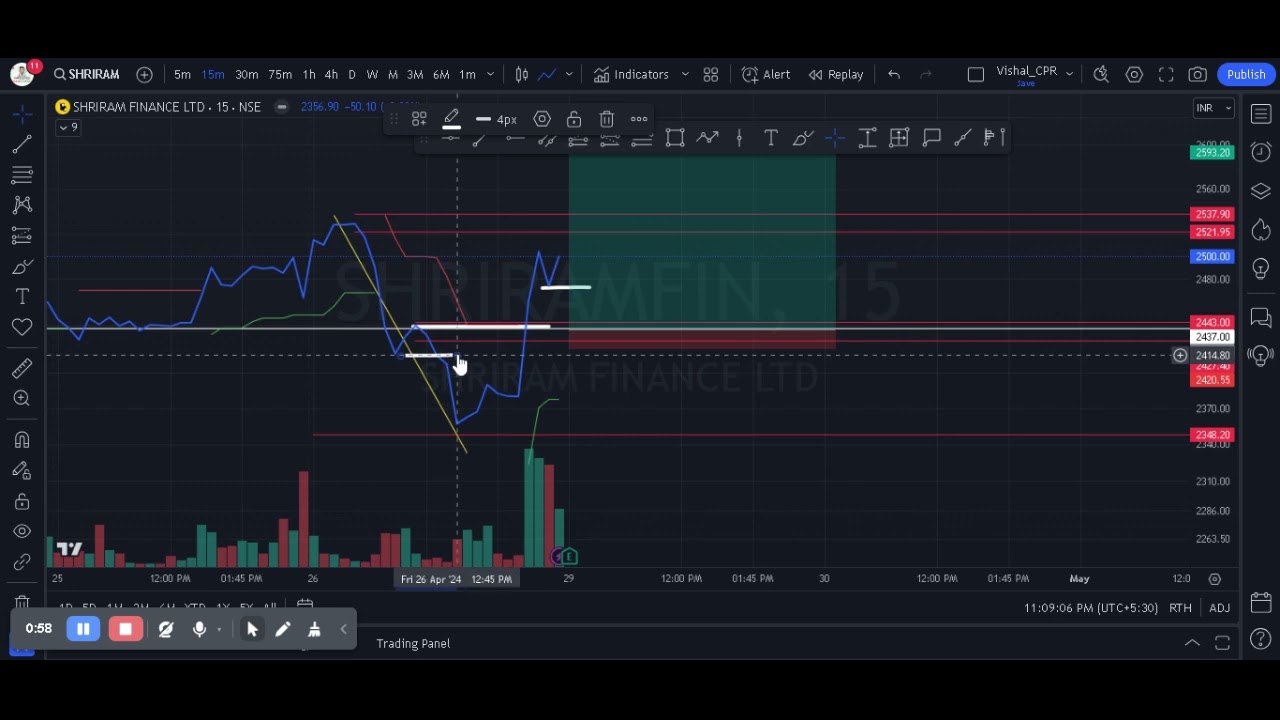Open object tree layers panel
Screen dimensions: 1280x720
click(1261, 191)
